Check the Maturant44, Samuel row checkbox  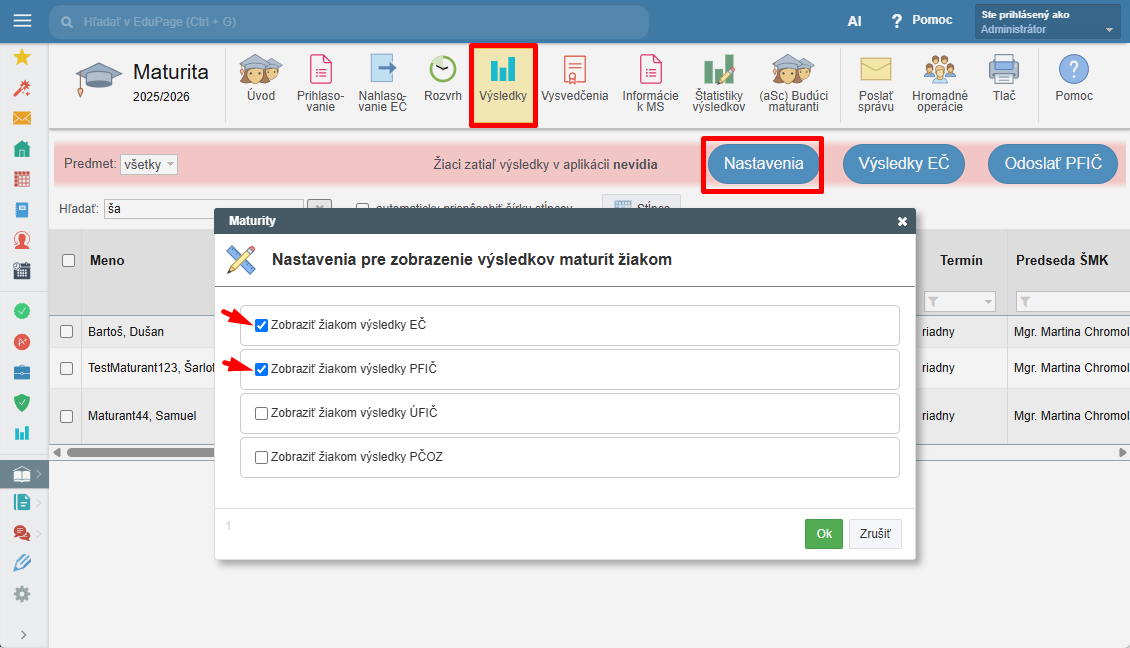click(x=66, y=416)
